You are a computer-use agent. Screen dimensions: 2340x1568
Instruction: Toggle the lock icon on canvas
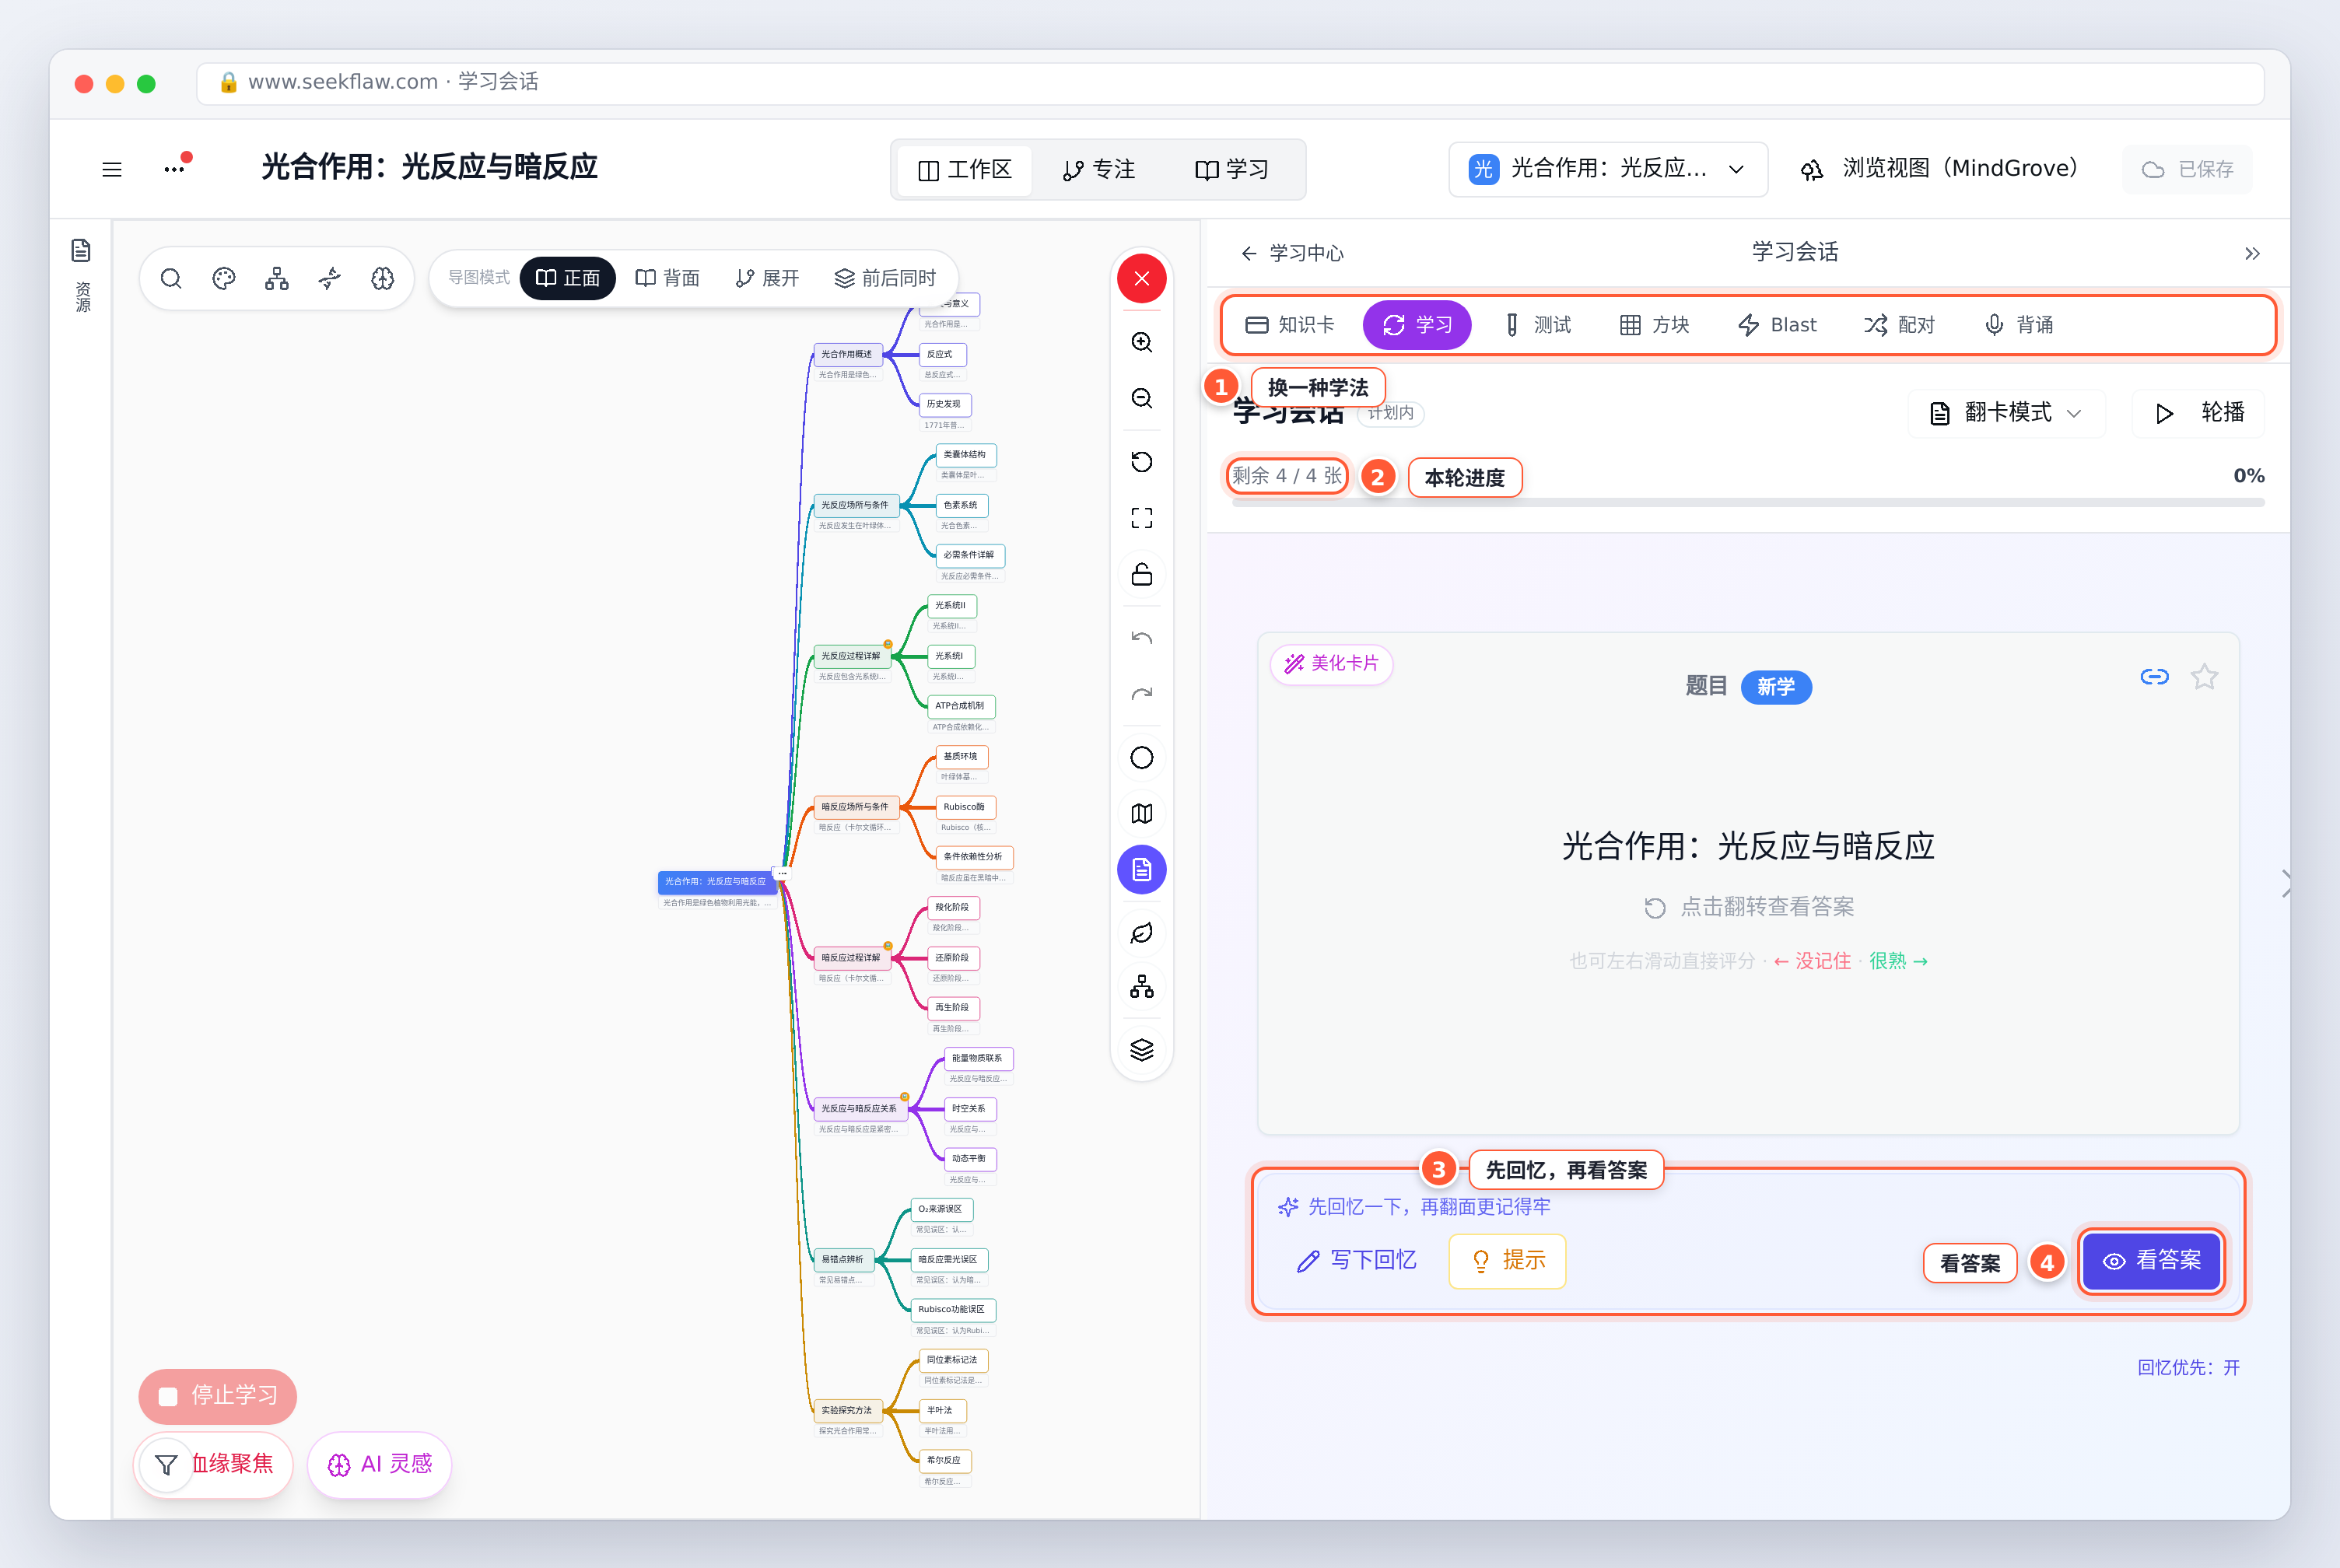point(1142,575)
